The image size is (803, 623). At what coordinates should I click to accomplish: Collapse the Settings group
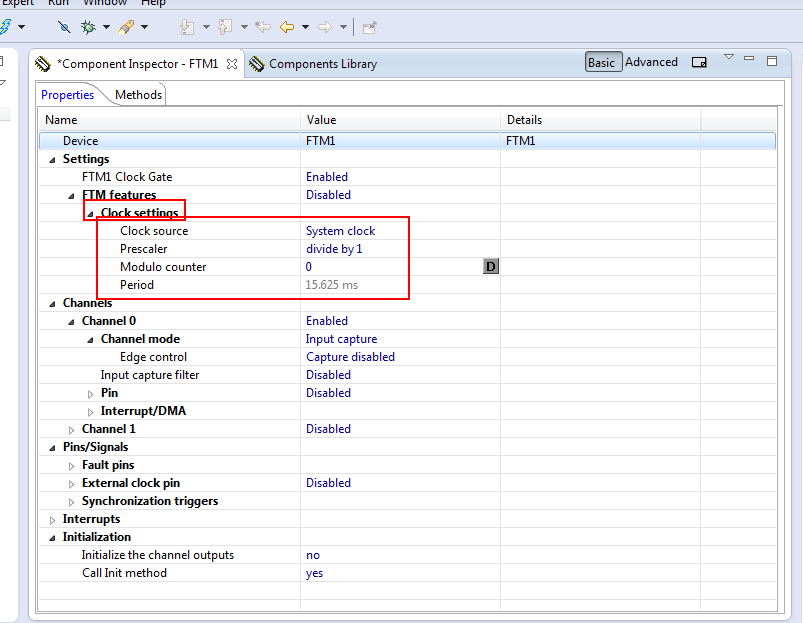point(52,160)
